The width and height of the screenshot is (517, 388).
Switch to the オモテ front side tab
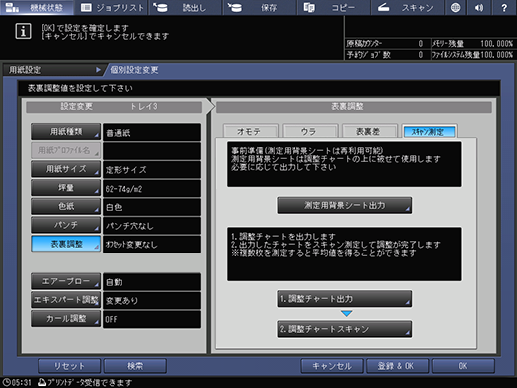pyautogui.click(x=251, y=131)
